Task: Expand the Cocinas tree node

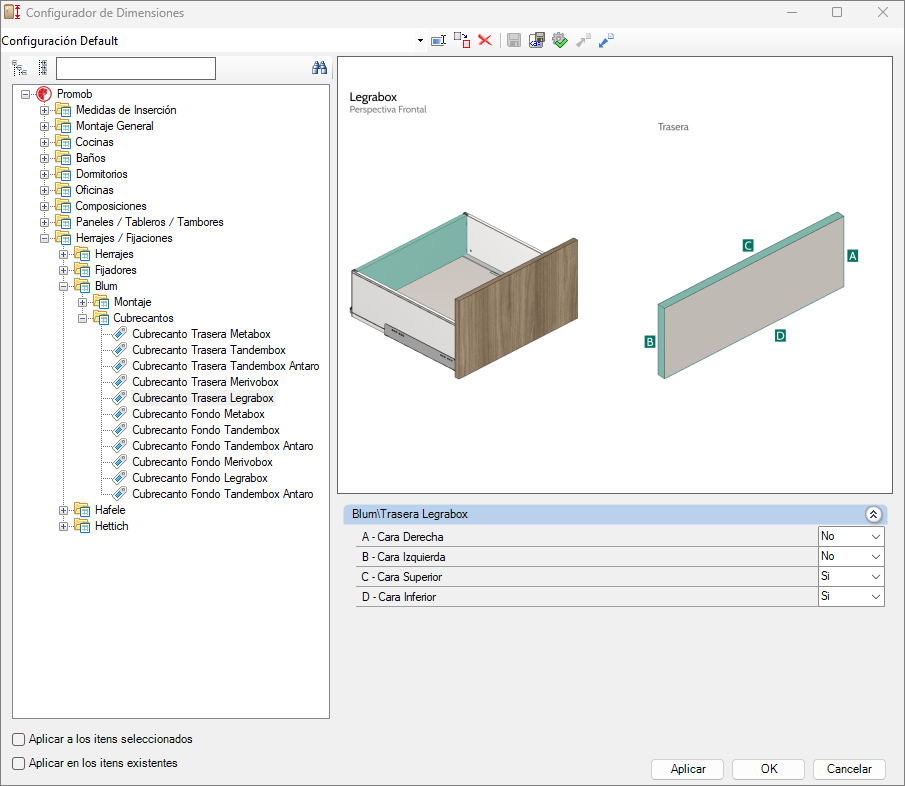Action: 45,142
